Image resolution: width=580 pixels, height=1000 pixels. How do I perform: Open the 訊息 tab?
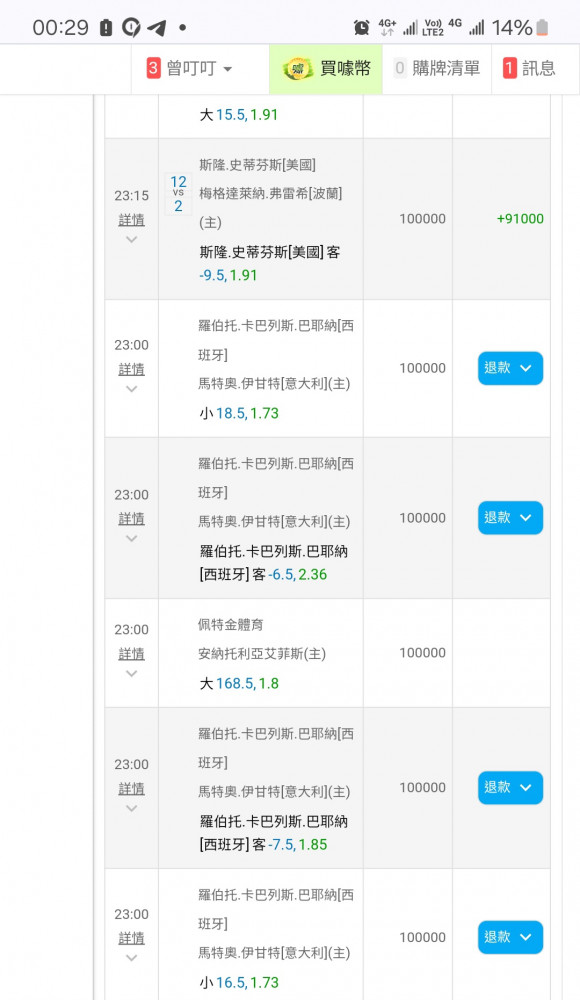[x=529, y=69]
